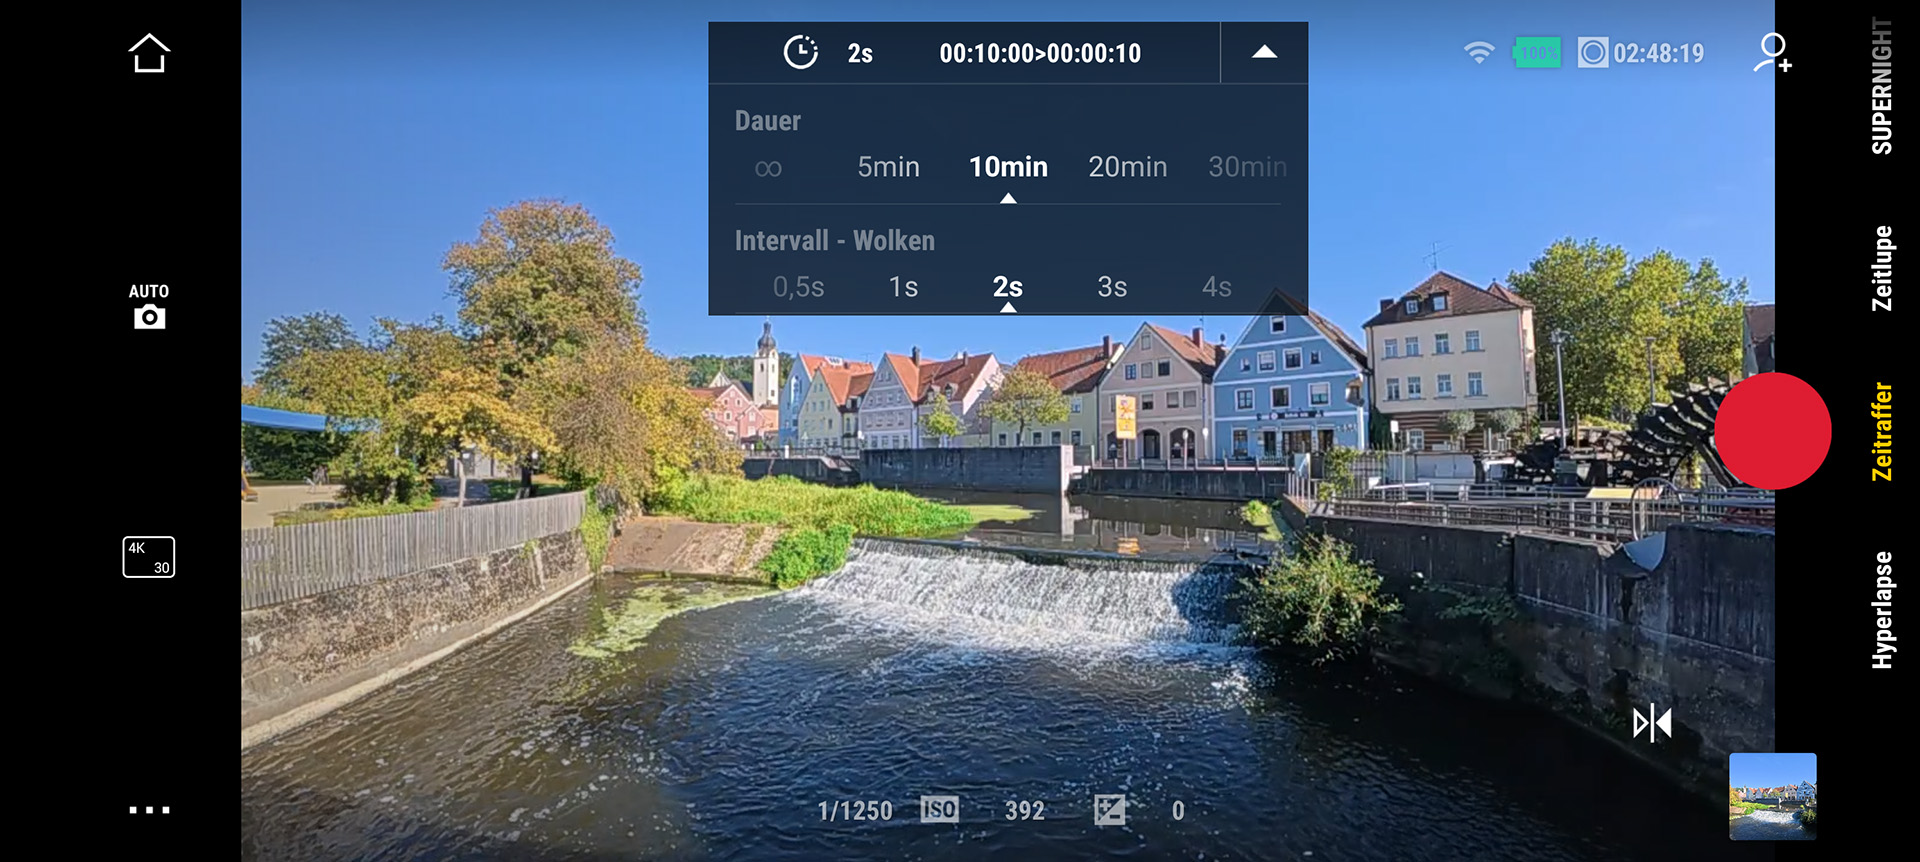
Task: Open the AUTO camera exposure mode
Action: click(149, 306)
